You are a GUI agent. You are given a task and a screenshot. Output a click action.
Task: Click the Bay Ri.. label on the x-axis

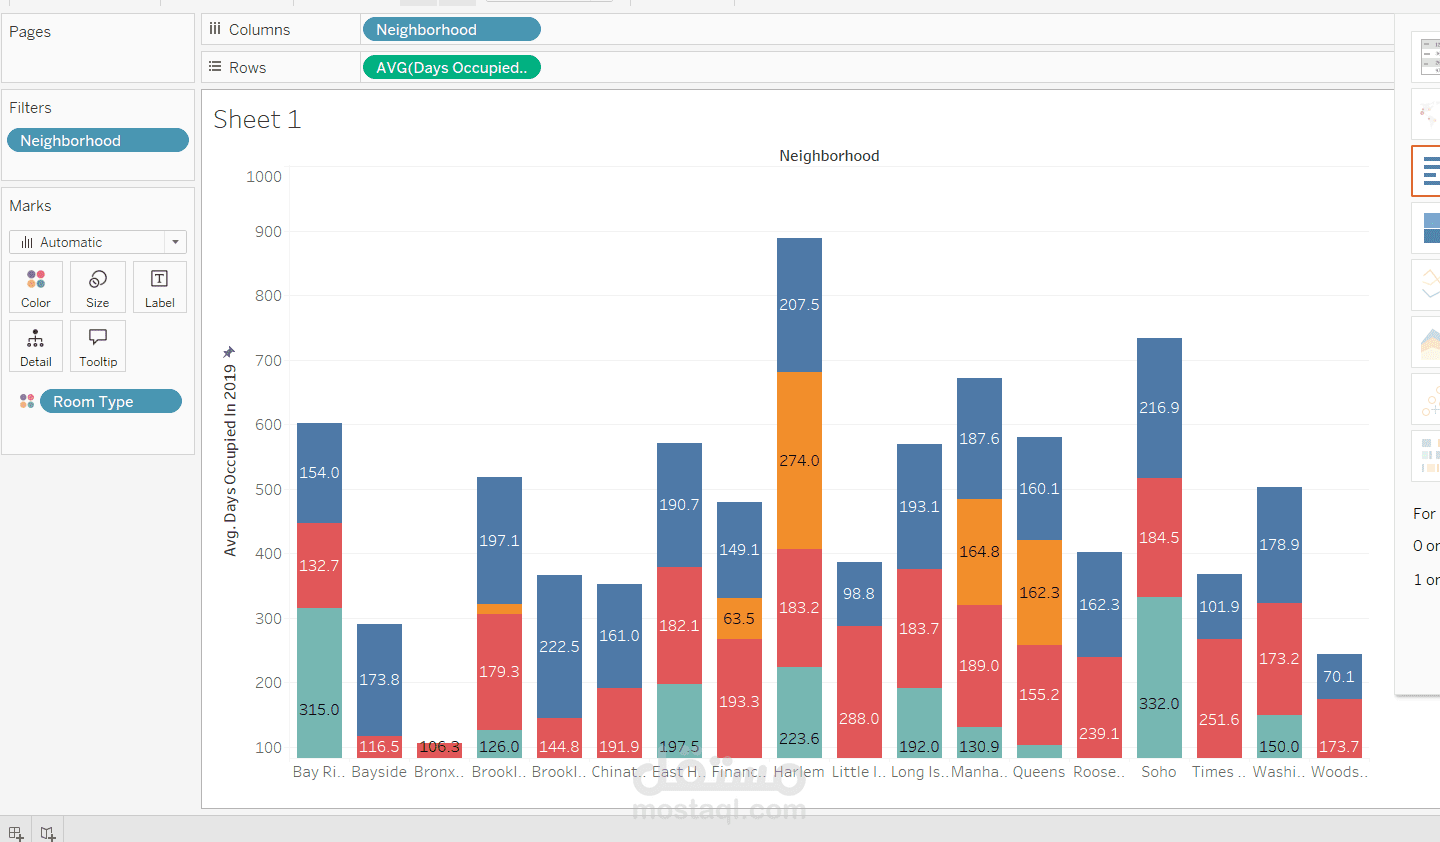[x=319, y=772]
